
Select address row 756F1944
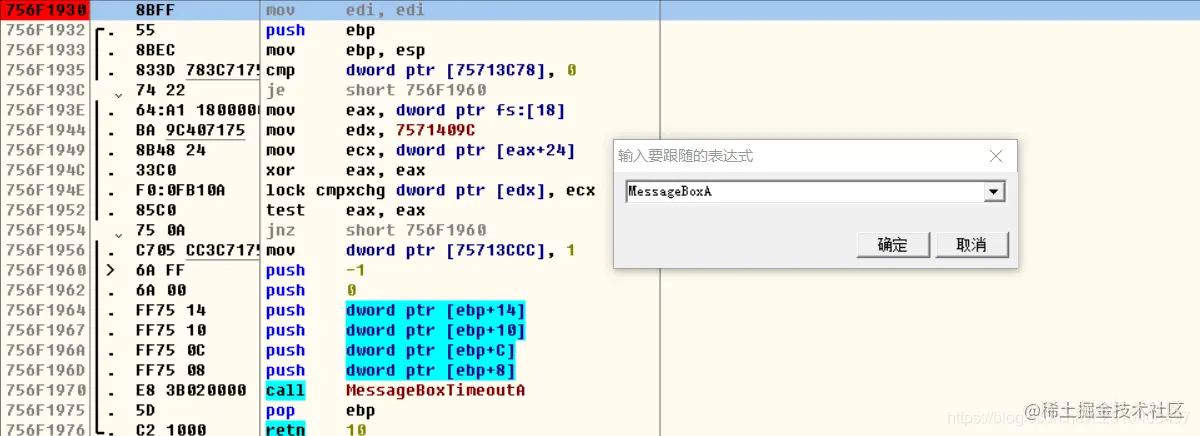pyautogui.click(x=45, y=130)
